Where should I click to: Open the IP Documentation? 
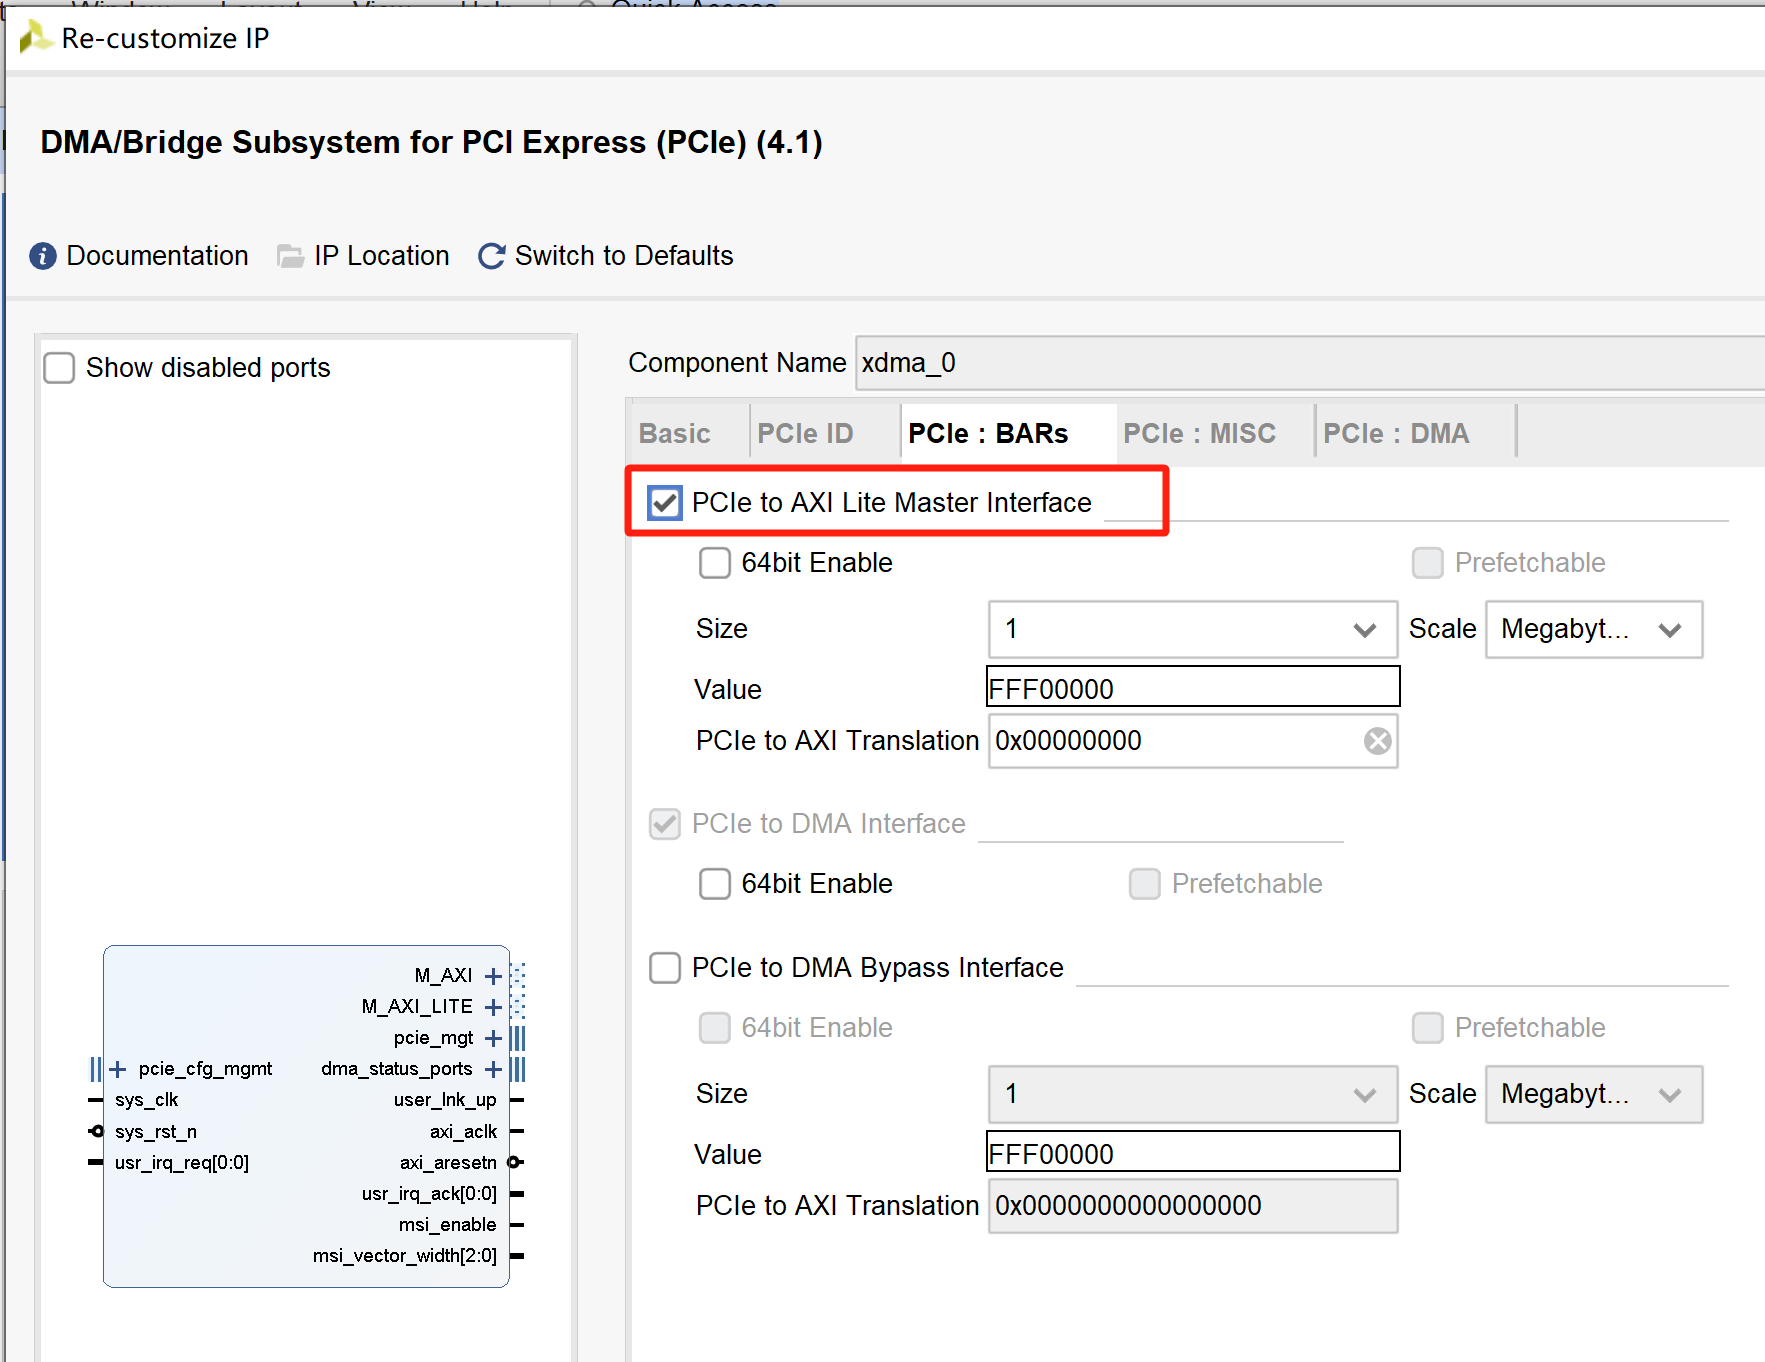tap(157, 256)
